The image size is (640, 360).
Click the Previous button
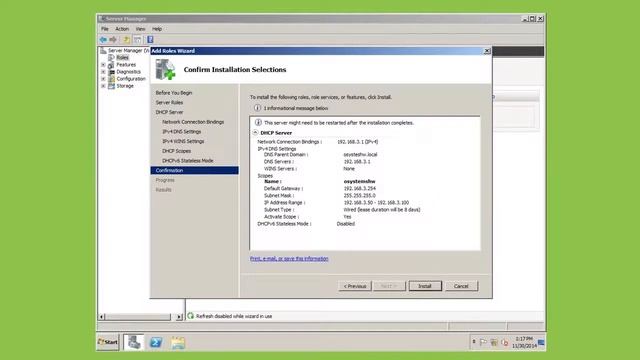click(x=355, y=286)
